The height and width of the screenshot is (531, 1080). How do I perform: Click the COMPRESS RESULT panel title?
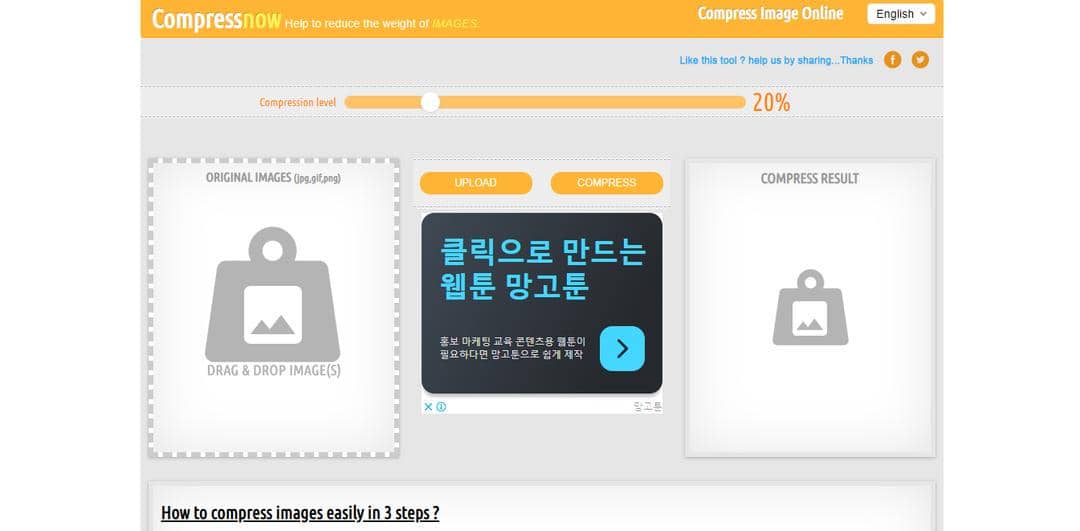809,179
